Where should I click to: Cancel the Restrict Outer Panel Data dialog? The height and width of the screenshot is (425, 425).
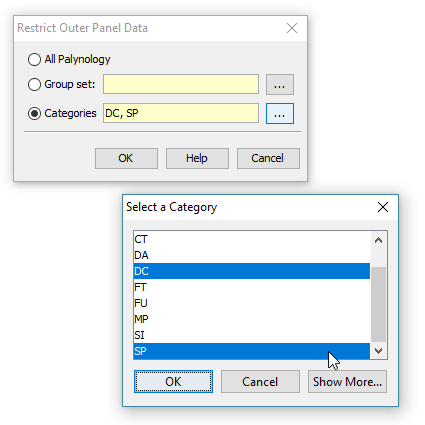point(268,158)
